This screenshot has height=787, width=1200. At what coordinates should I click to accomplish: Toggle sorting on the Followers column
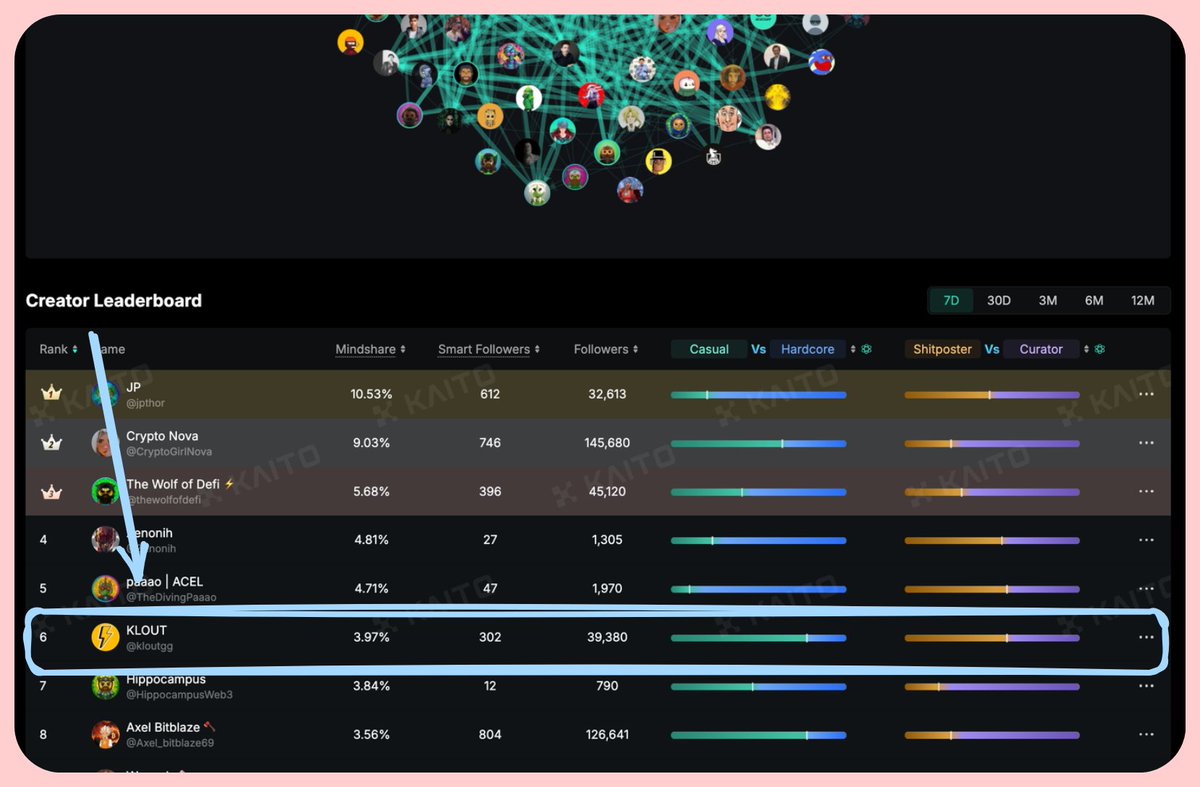coord(635,349)
